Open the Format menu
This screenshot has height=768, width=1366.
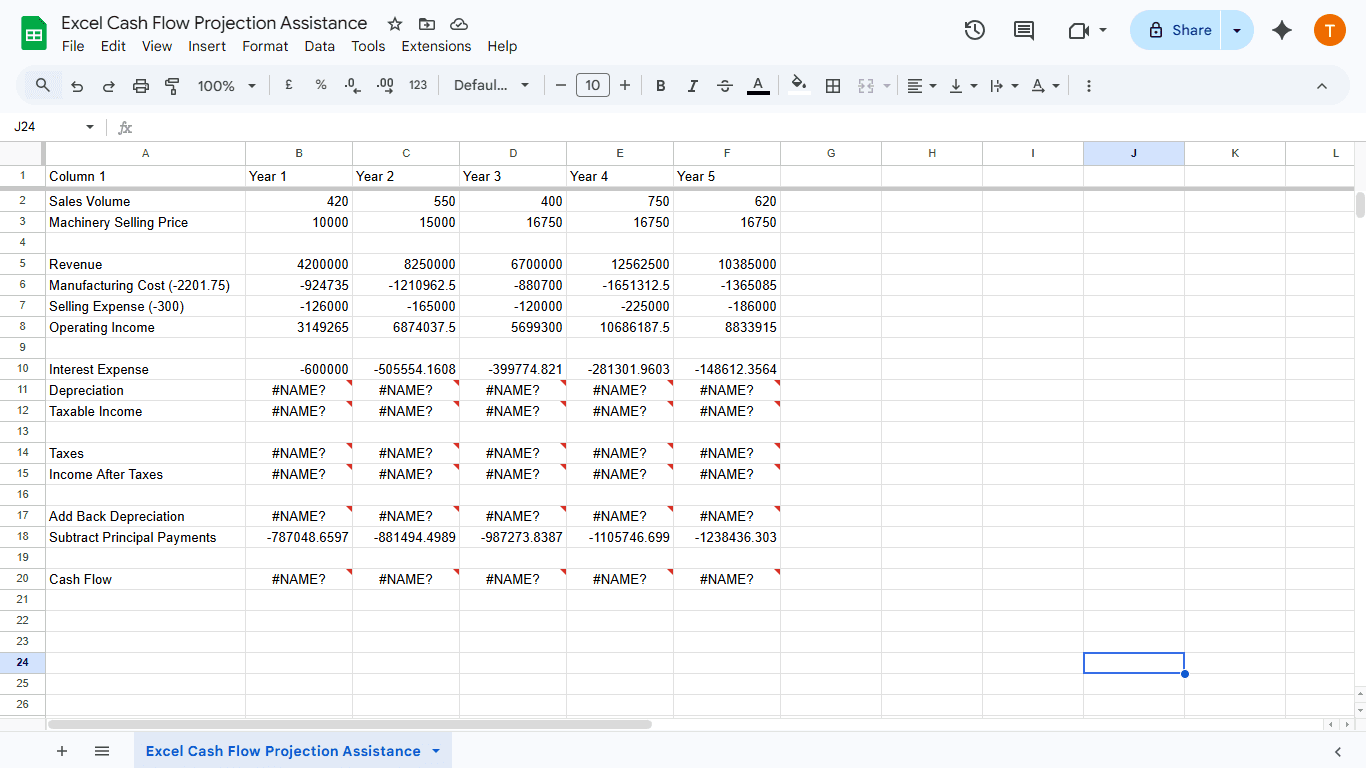click(x=265, y=46)
